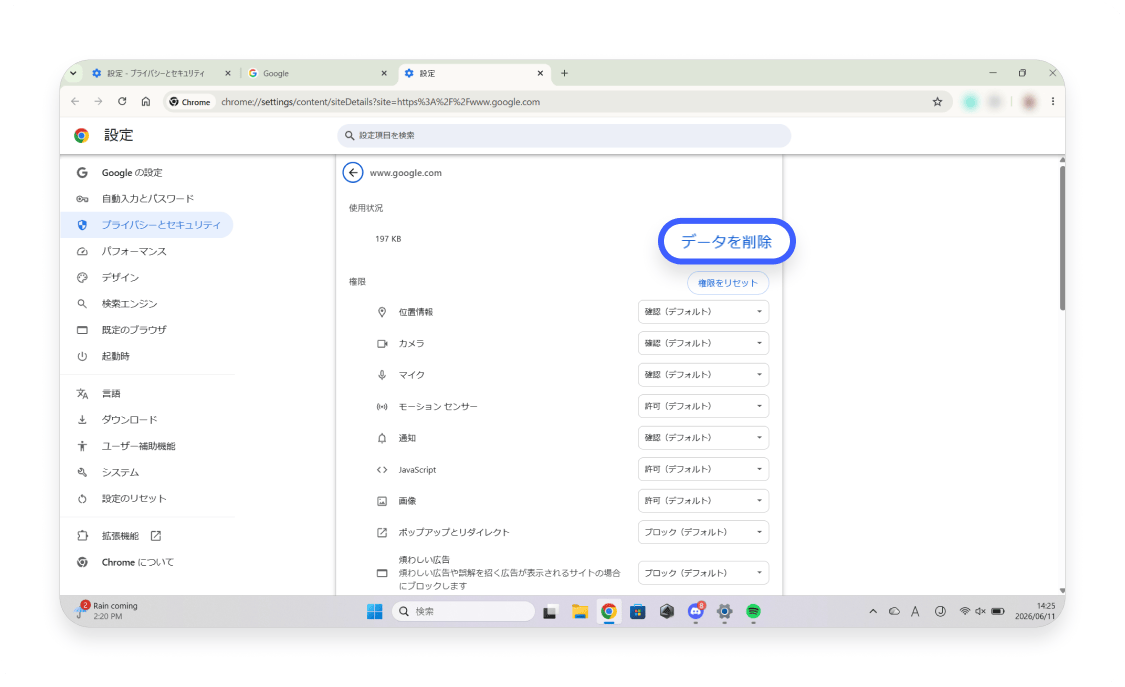Open 煩わしい広告 permission dropdown

coord(703,573)
